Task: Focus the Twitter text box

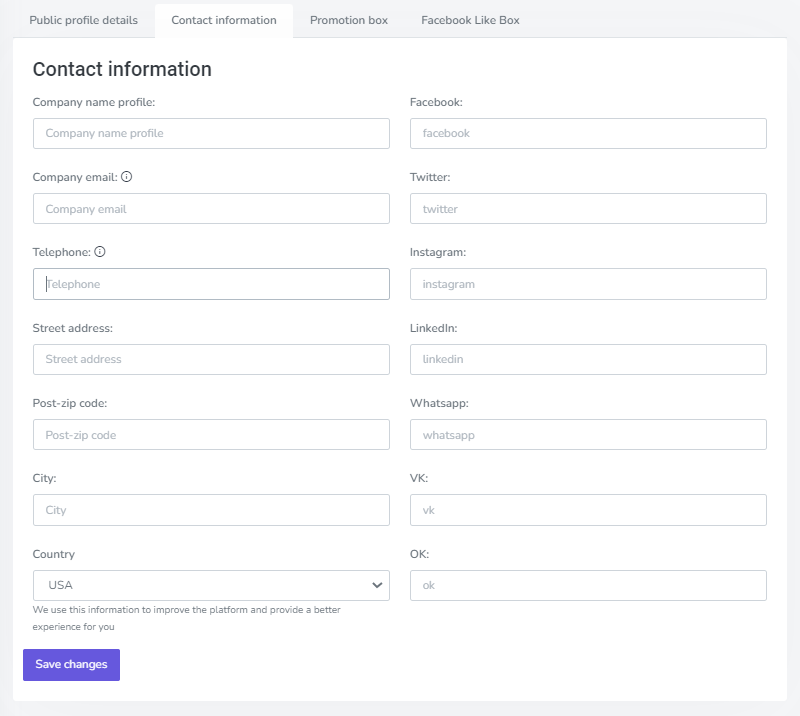Action: pyautogui.click(x=588, y=209)
